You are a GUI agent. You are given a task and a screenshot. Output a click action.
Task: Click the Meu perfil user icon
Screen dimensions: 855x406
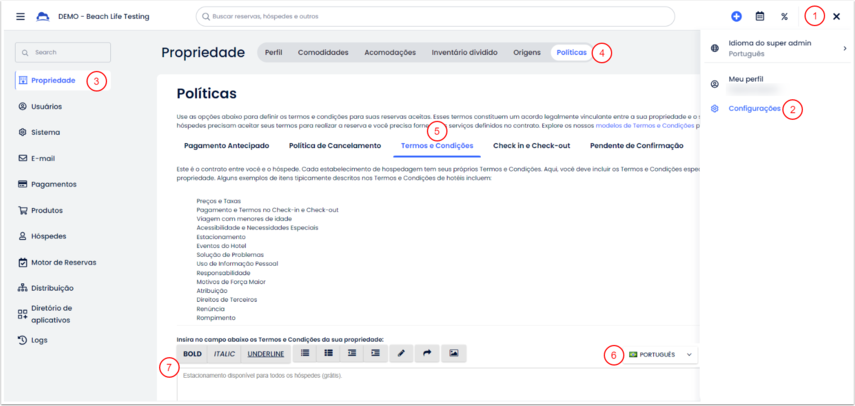coord(715,84)
